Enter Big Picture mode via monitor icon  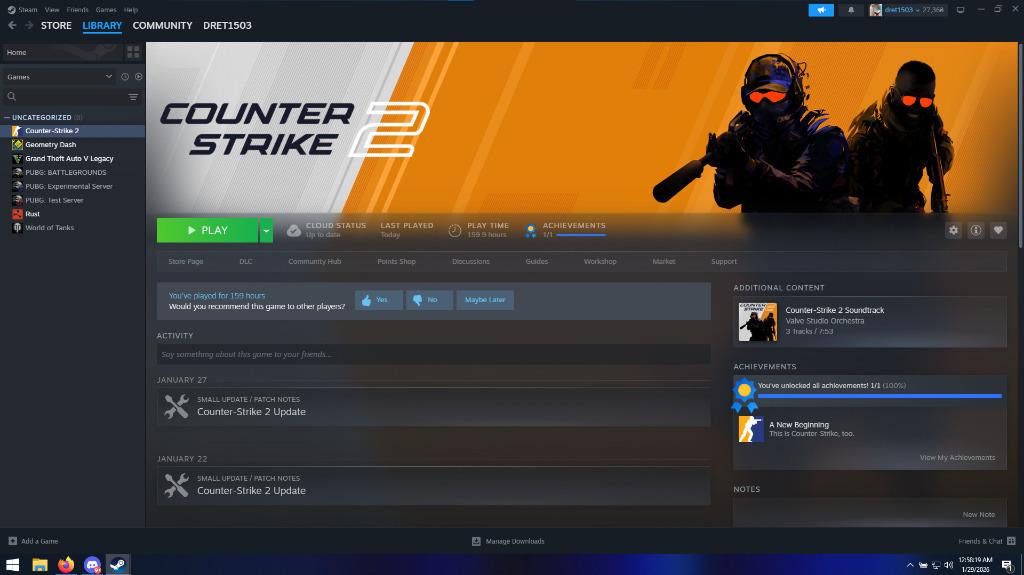pyautogui.click(x=961, y=10)
